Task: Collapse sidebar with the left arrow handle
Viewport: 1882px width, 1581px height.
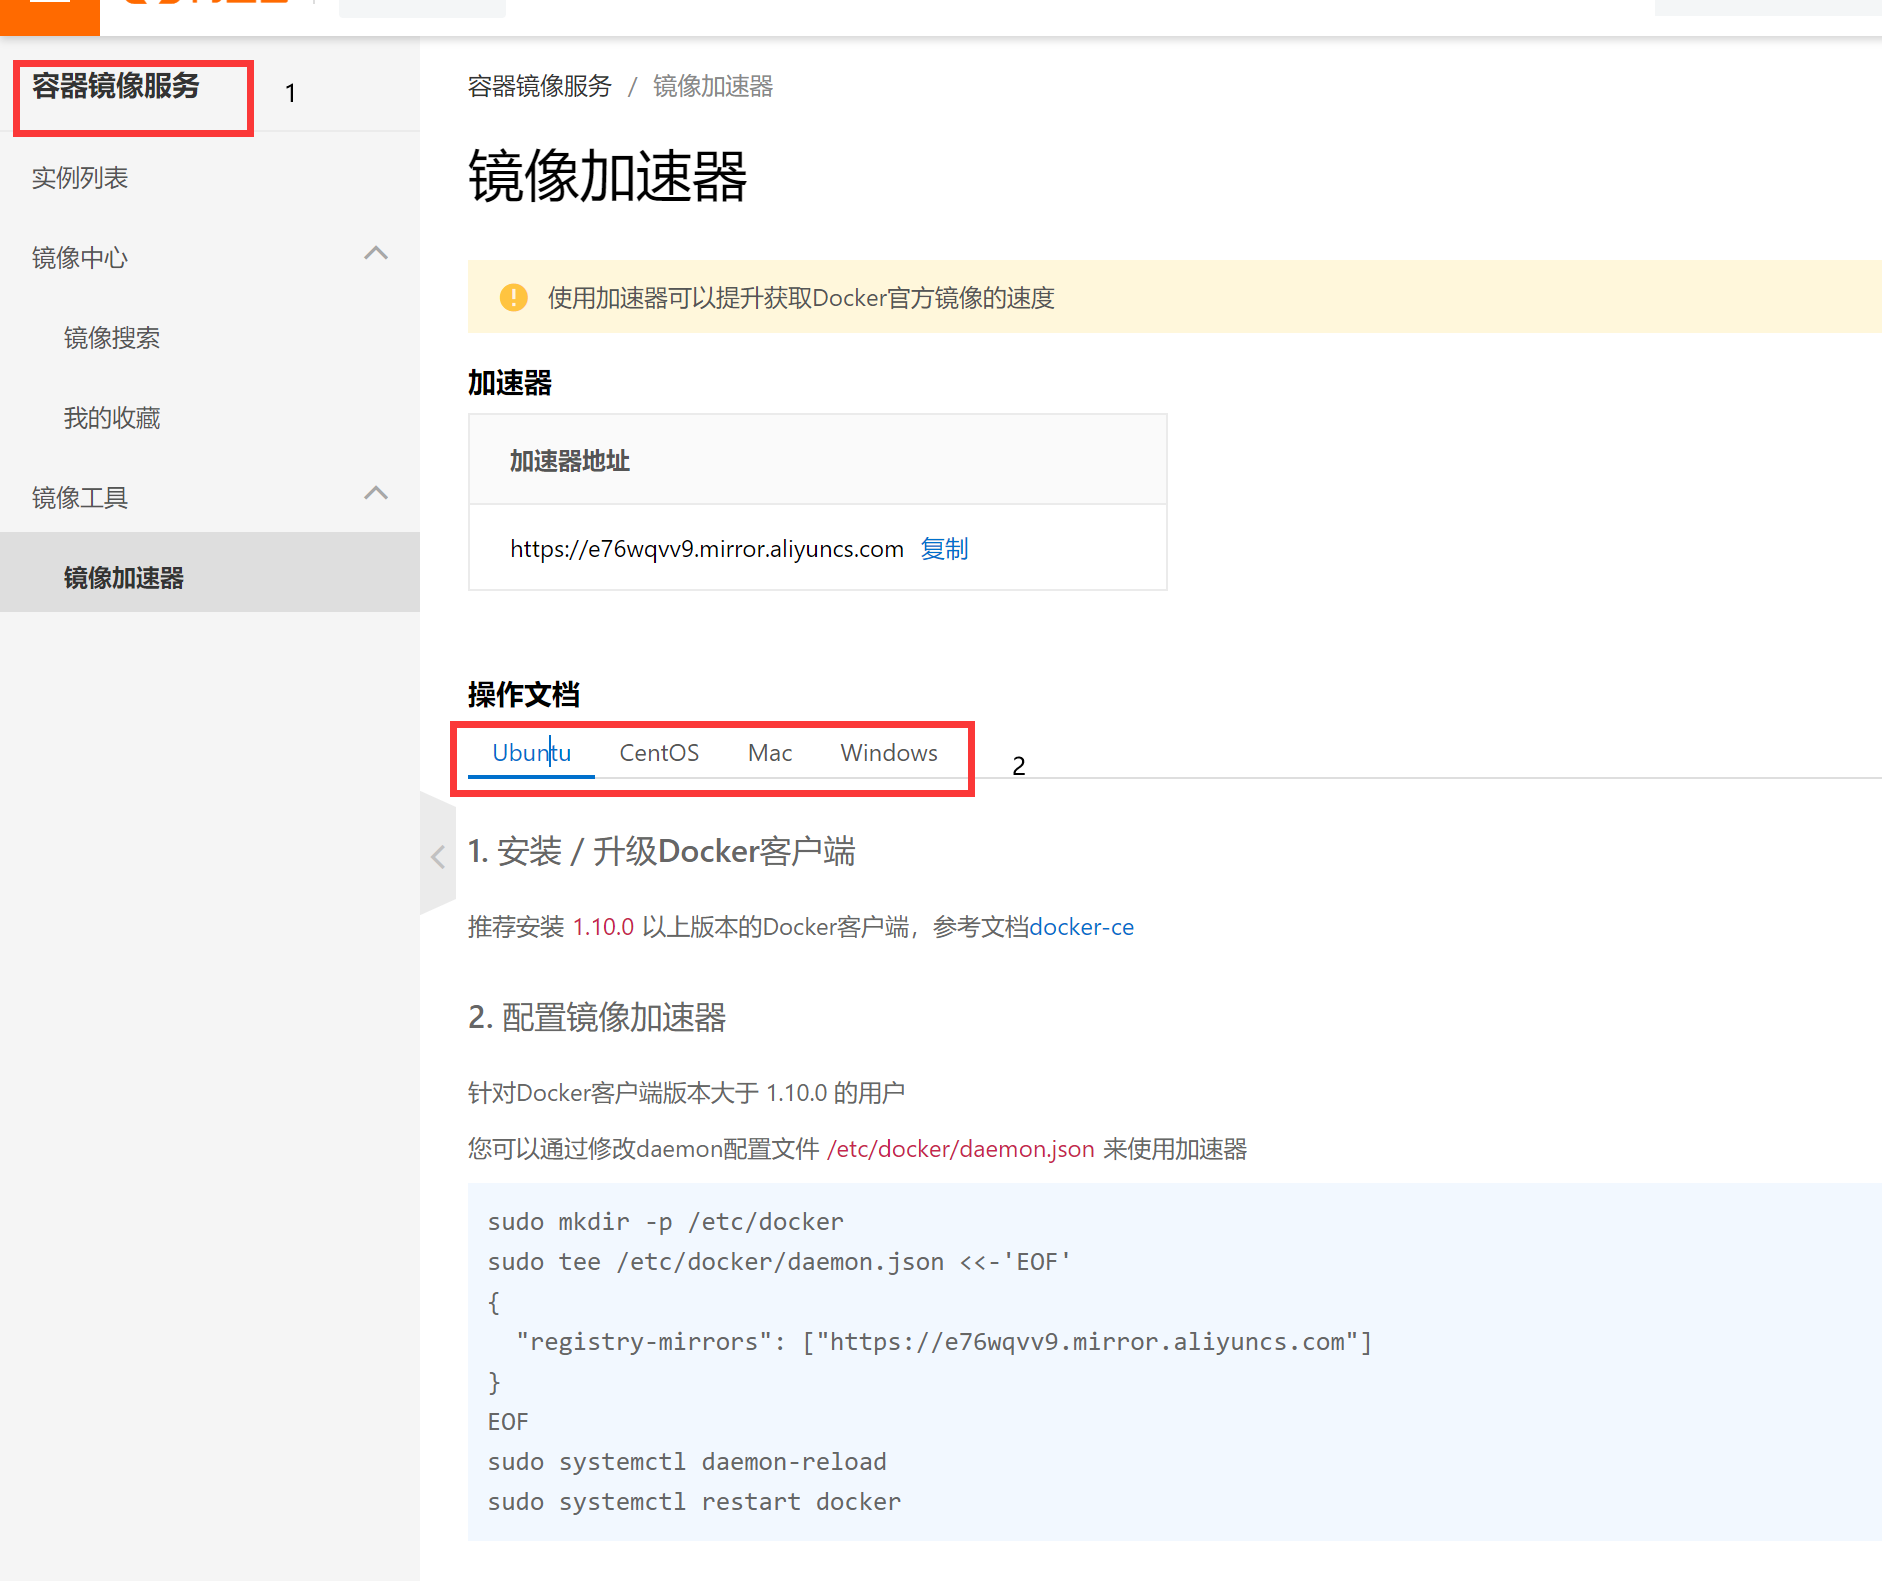Action: [438, 856]
